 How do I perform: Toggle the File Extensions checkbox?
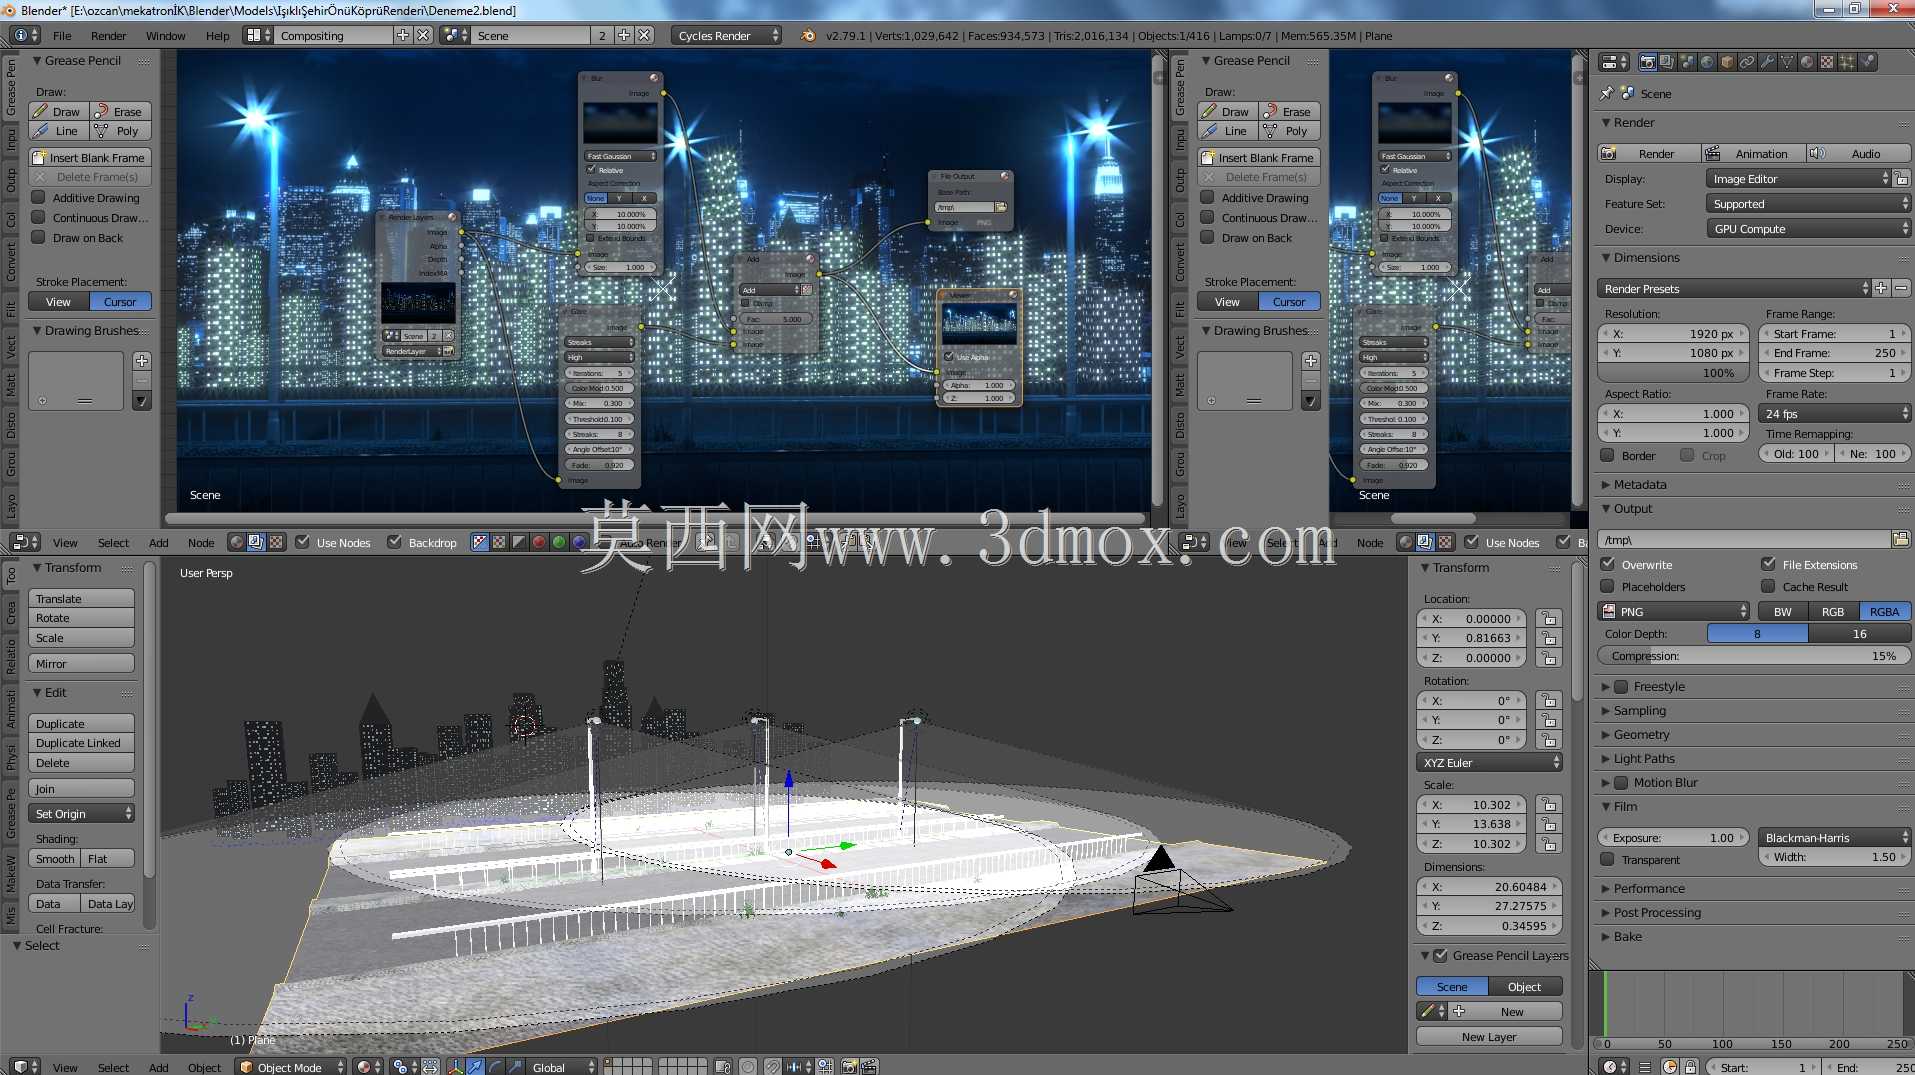(x=1769, y=564)
